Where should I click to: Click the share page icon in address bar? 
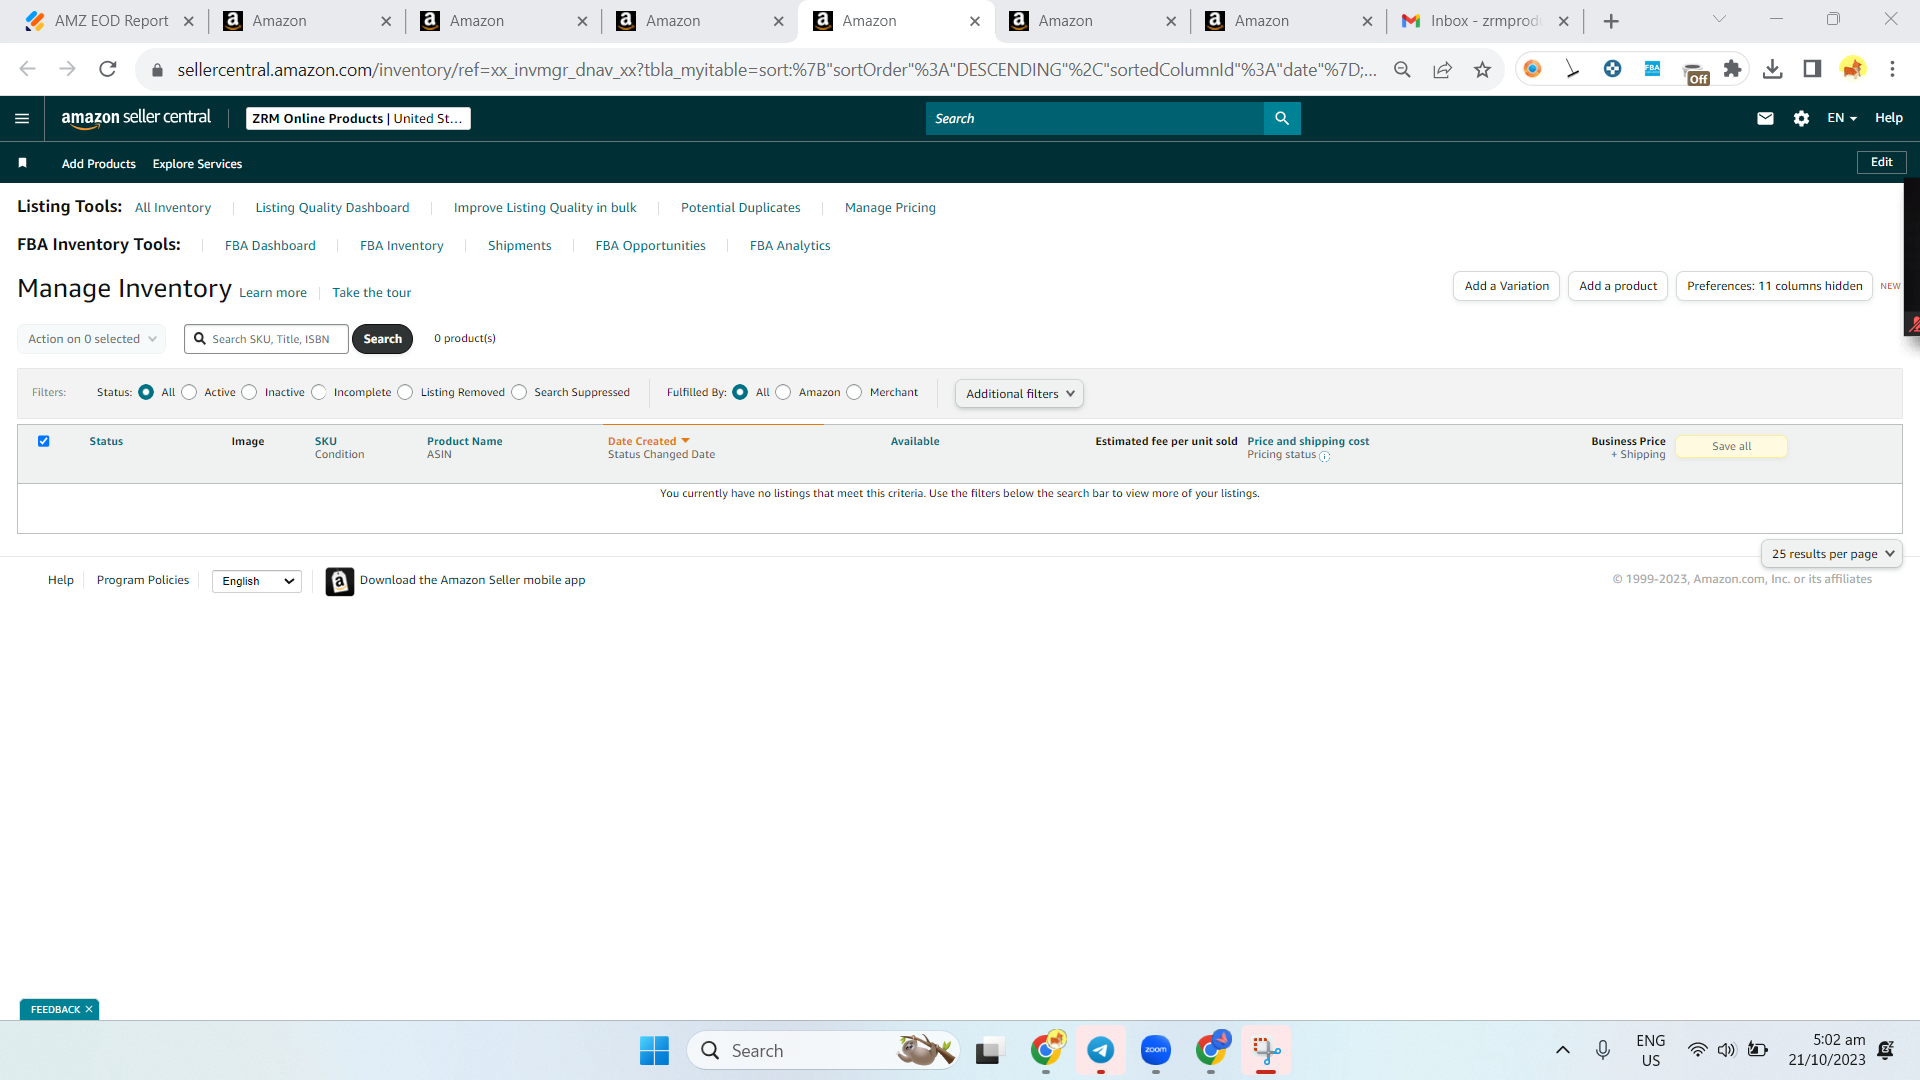click(1442, 69)
